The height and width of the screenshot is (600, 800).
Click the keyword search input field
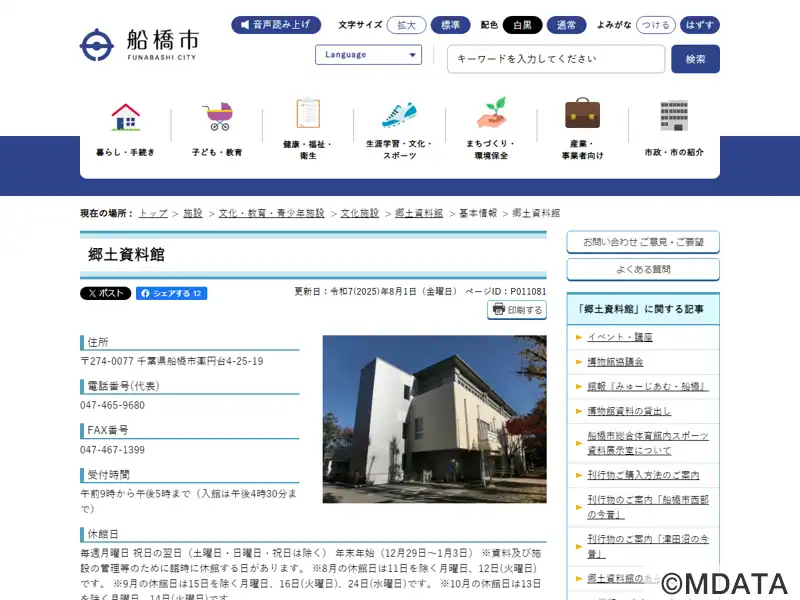(x=556, y=59)
